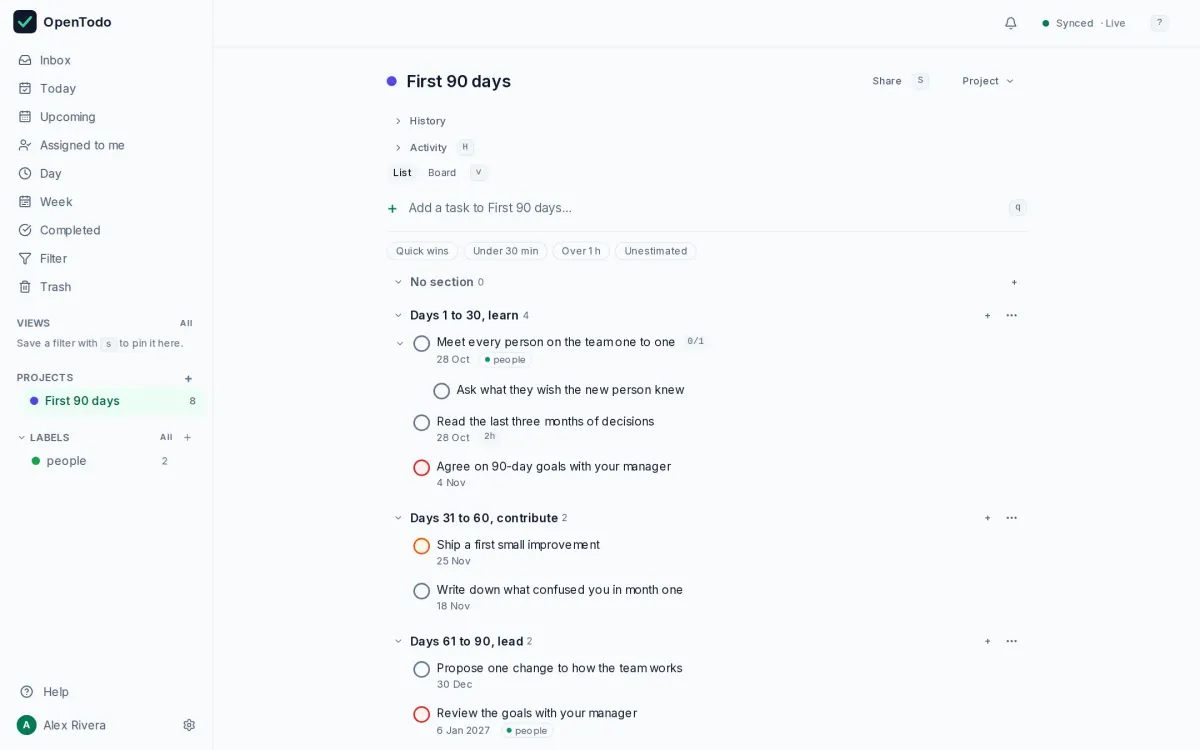This screenshot has height=750, width=1200.
Task: Click the Assigned to me person icon
Action: click(25, 145)
